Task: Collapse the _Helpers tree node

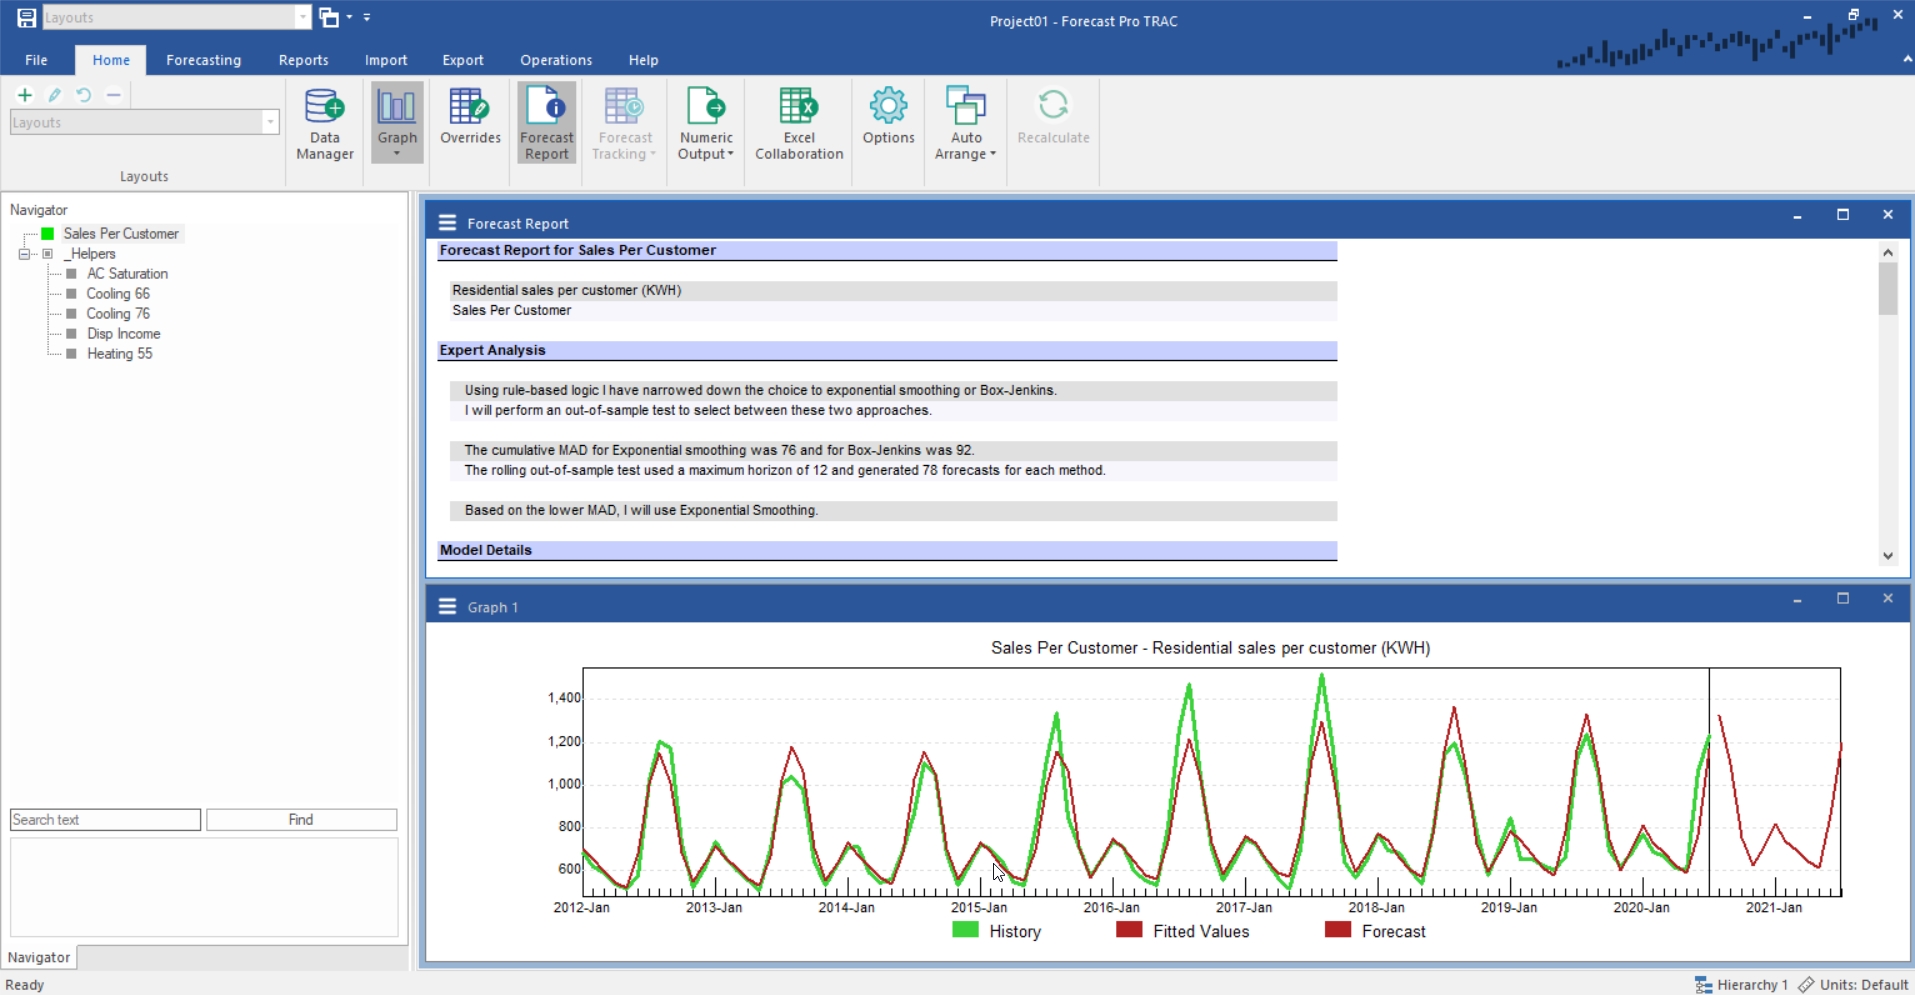Action: click(24, 254)
